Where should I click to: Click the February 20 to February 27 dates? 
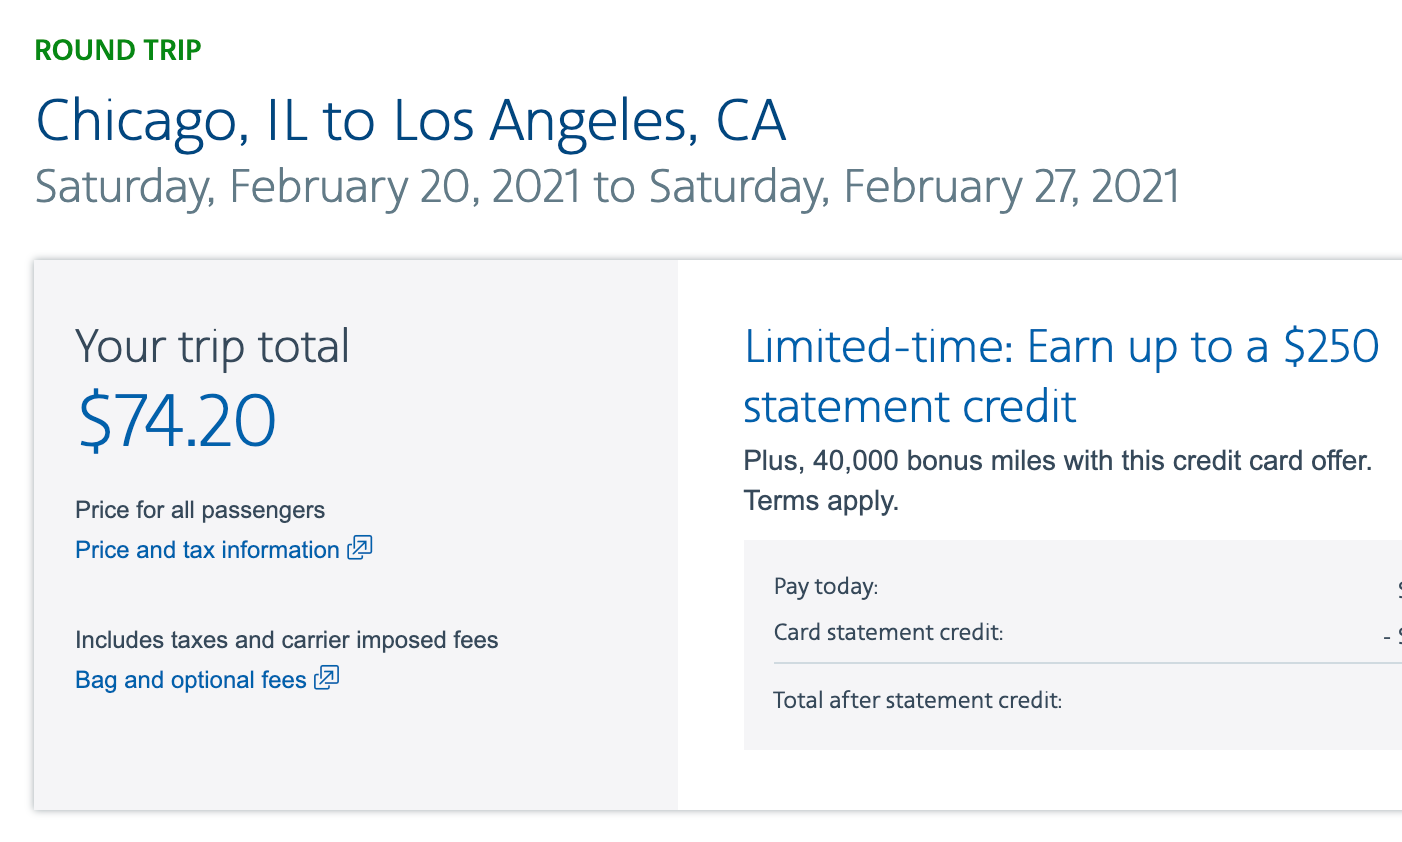(x=607, y=187)
